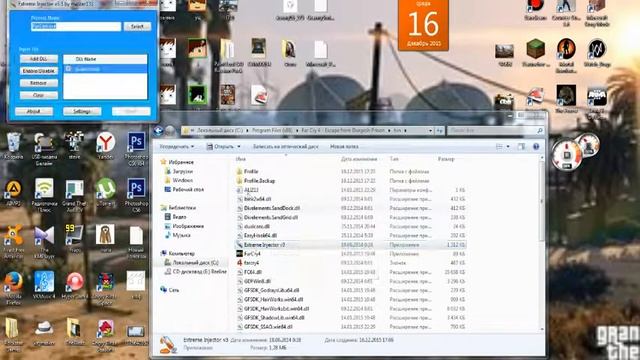Screen dimensions: 640x360
Task: Click 'Записать на оптический диск' toolbar item
Action: click(x=285, y=147)
